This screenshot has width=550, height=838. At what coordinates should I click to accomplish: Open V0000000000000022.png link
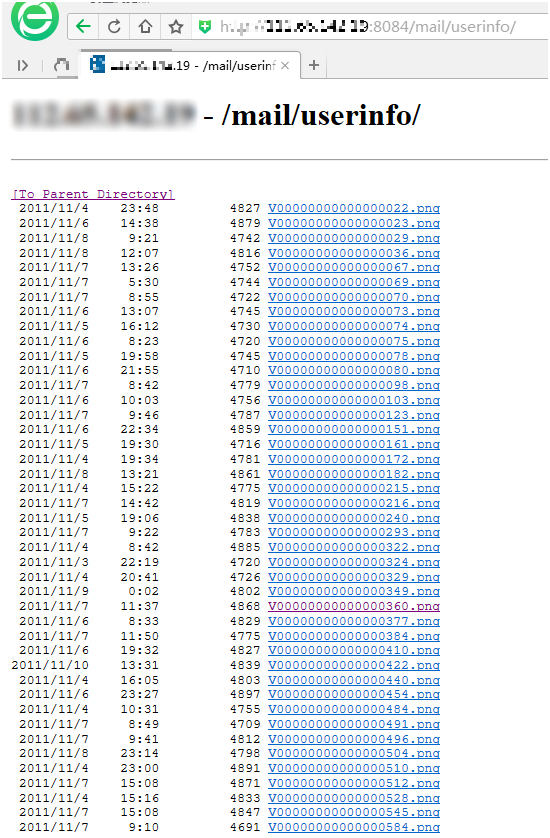(354, 208)
